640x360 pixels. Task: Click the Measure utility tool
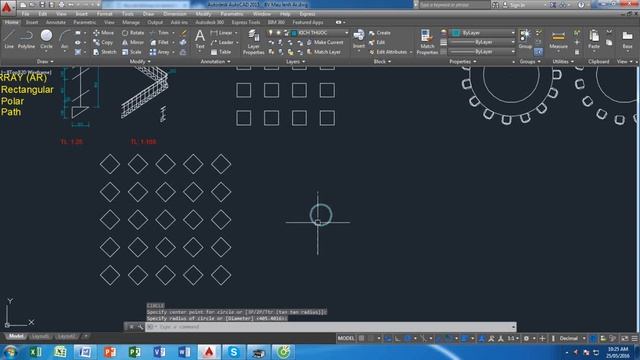[x=558, y=39]
